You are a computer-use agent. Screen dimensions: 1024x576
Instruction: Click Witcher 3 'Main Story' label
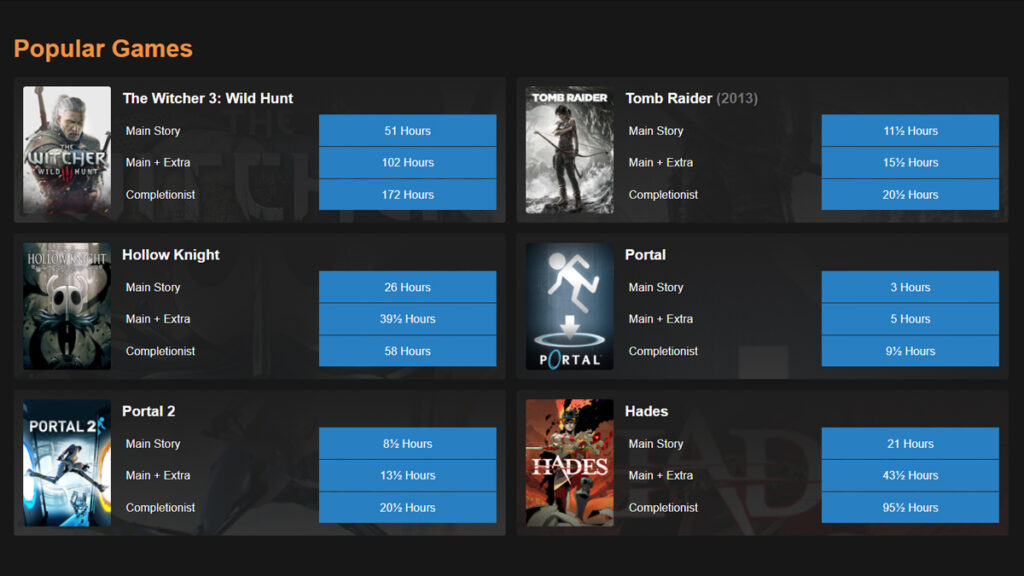click(x=153, y=131)
